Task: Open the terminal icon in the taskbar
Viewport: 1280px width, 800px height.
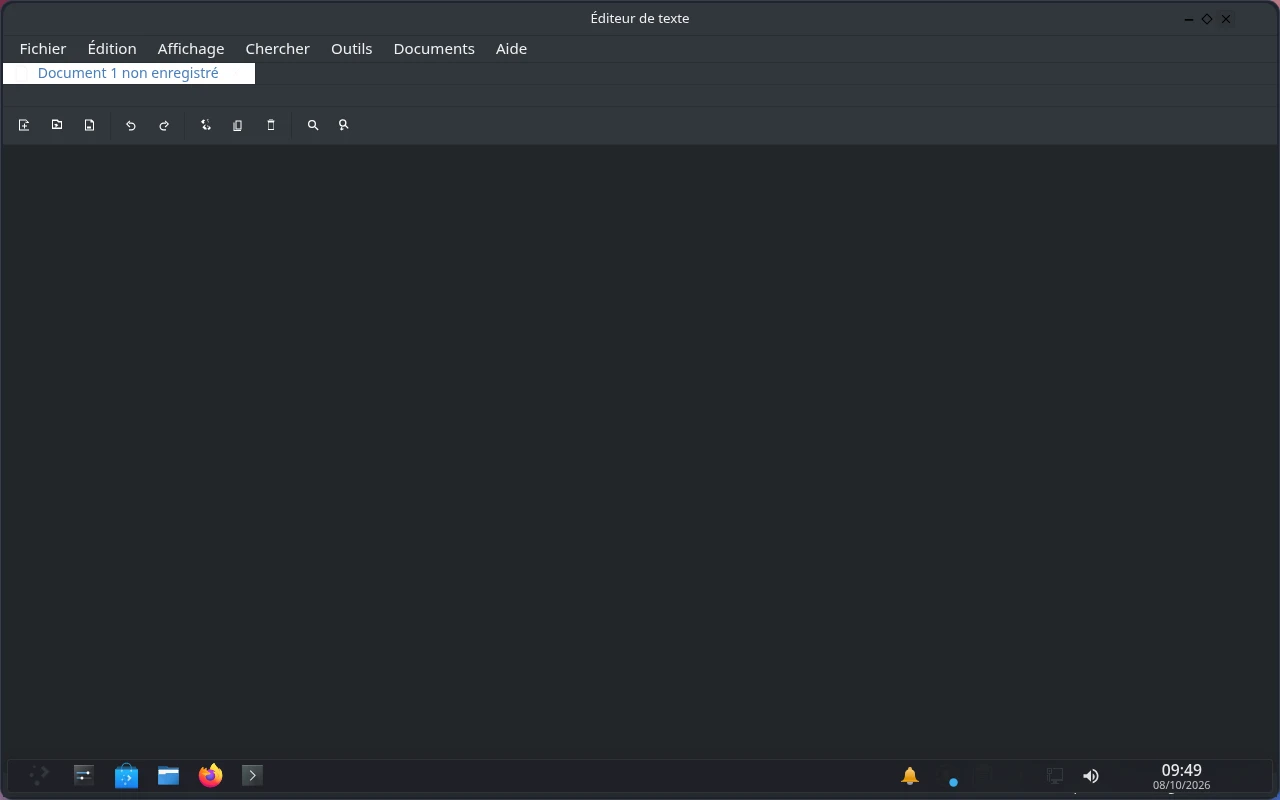Action: (x=252, y=775)
